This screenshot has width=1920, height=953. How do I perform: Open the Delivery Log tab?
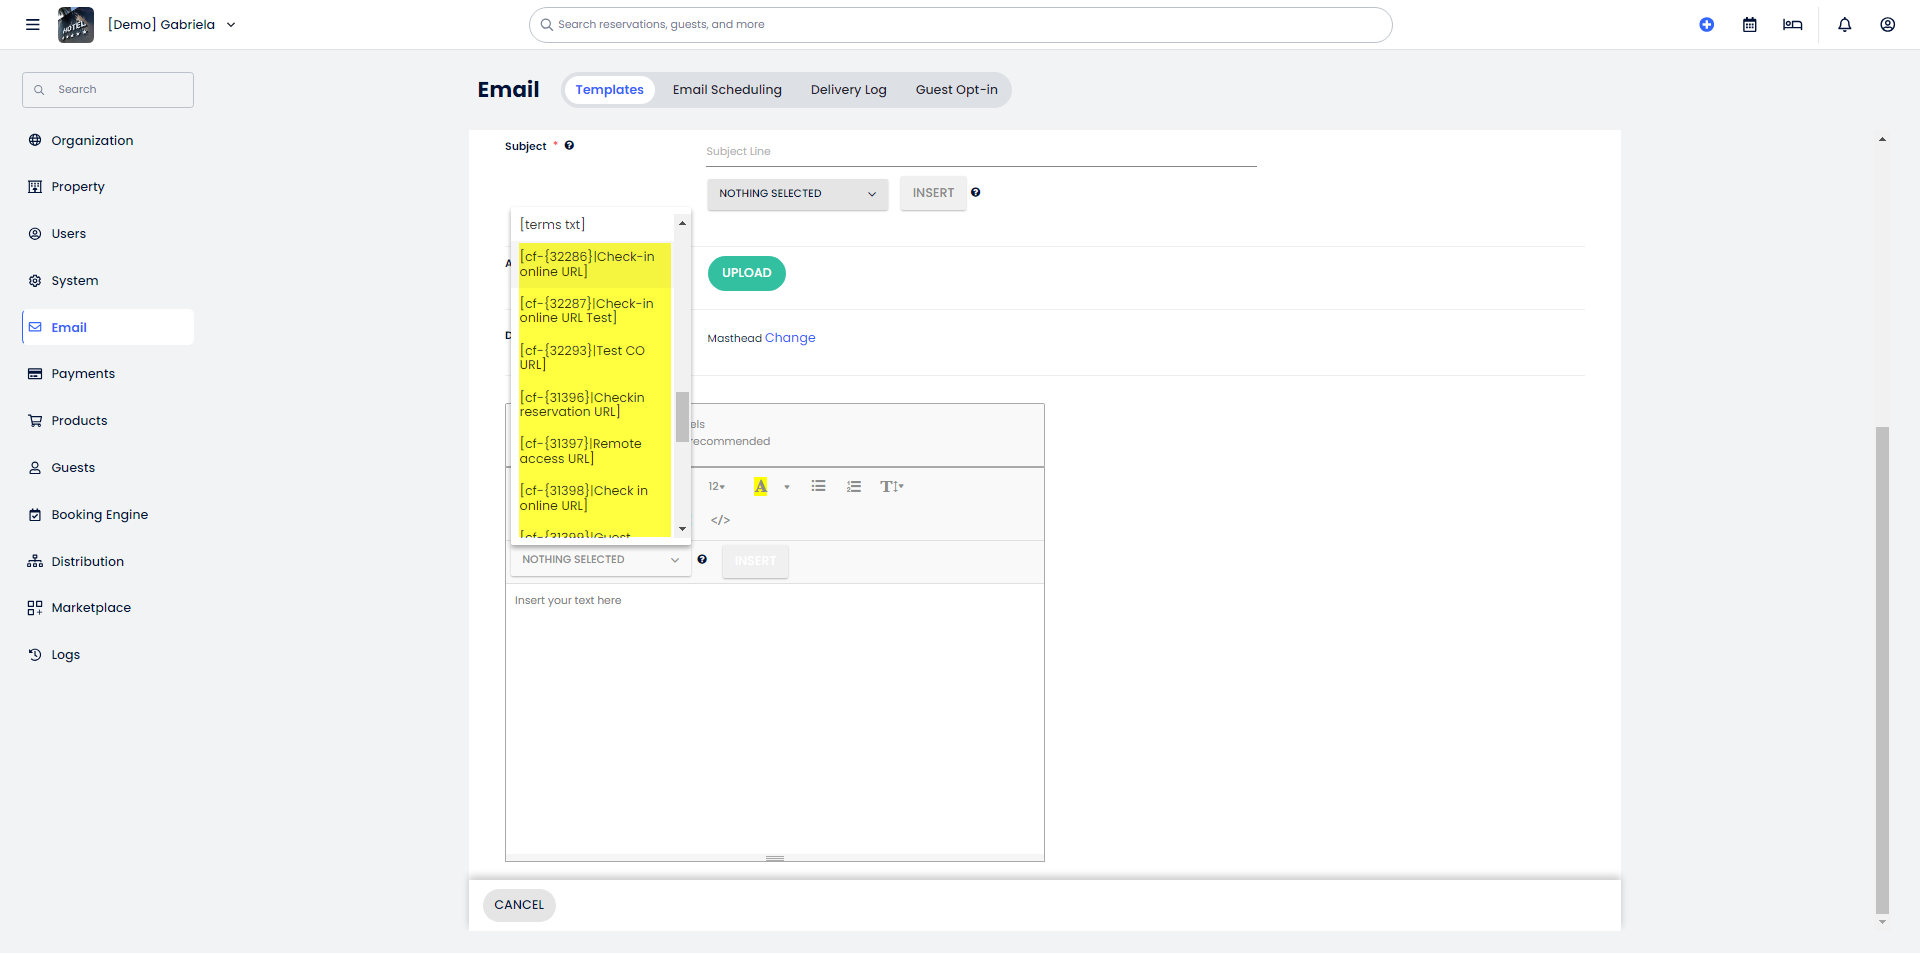848,90
